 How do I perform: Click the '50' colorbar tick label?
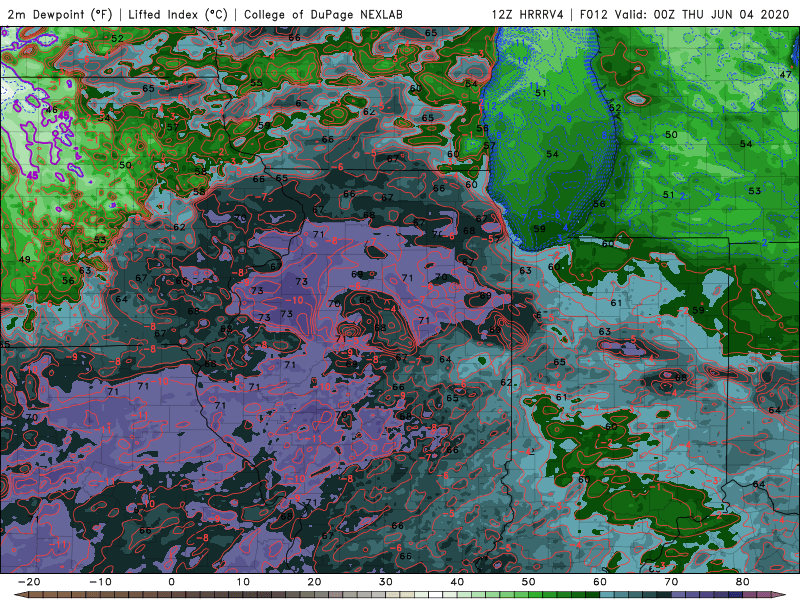(529, 582)
